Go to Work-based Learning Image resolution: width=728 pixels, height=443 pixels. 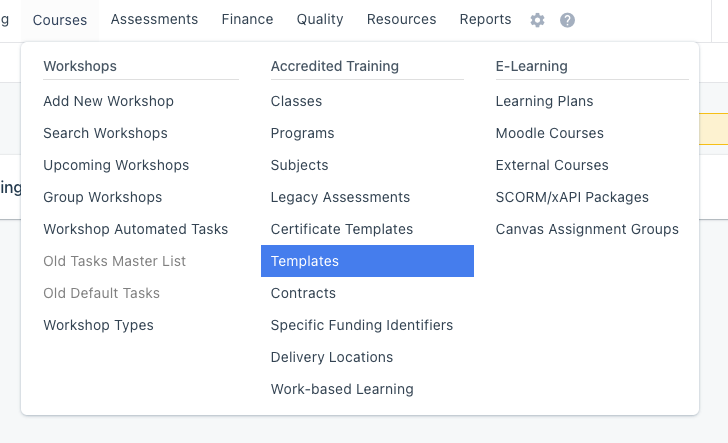[342, 389]
